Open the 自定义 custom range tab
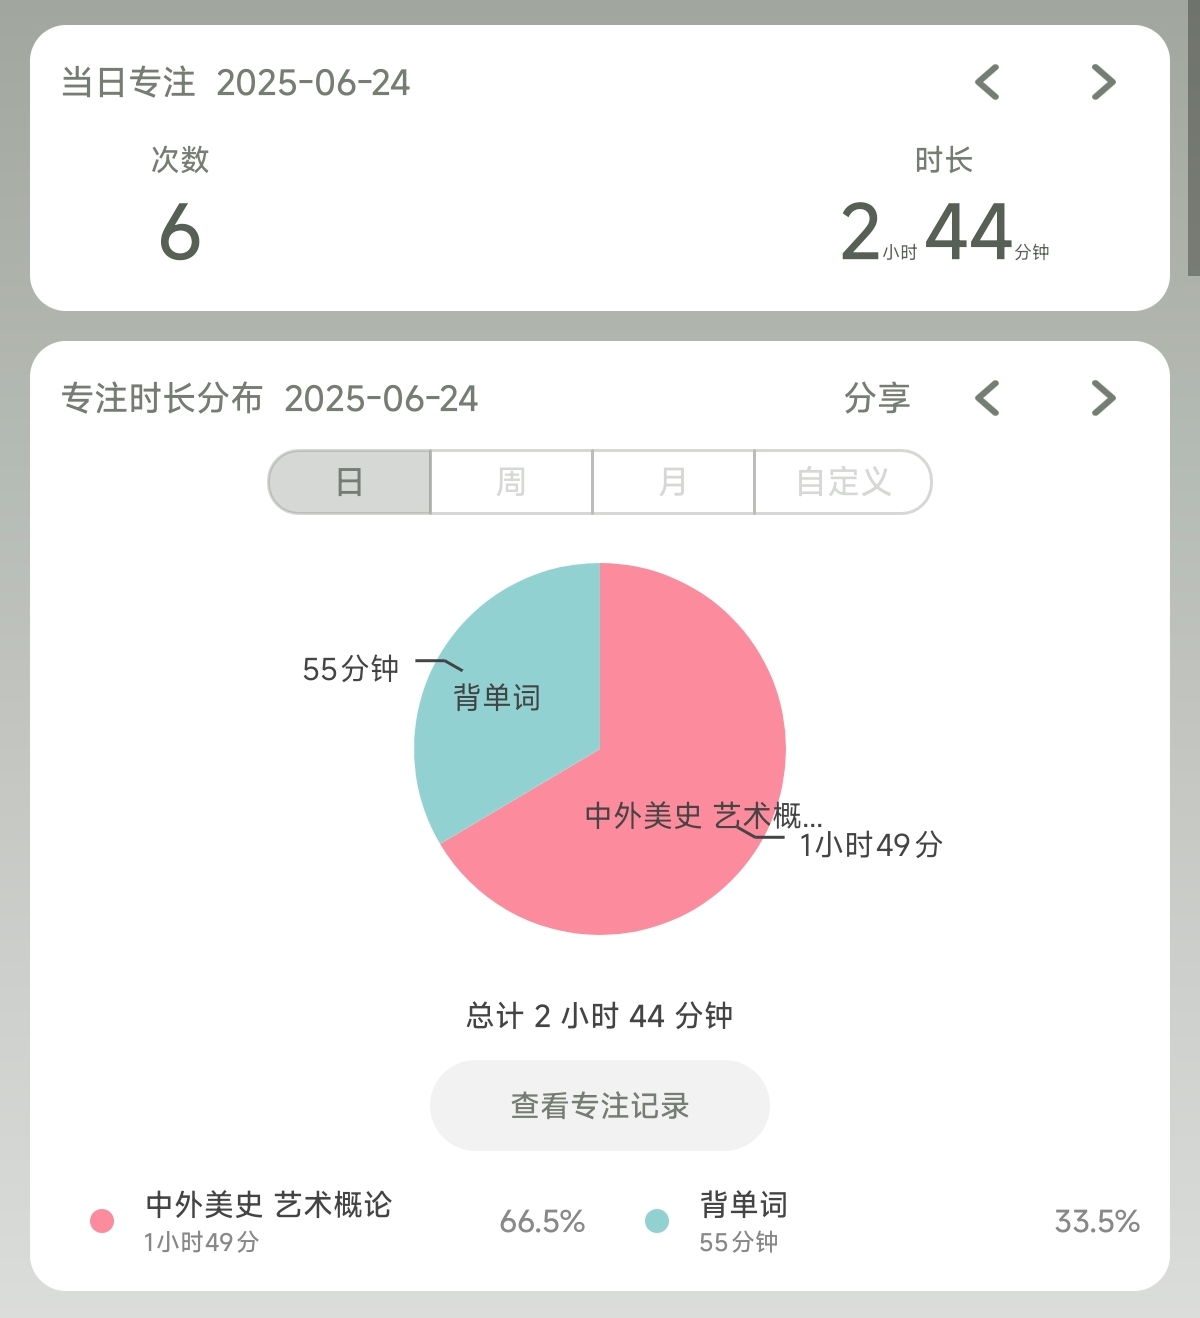The image size is (1200, 1318). pos(843,482)
